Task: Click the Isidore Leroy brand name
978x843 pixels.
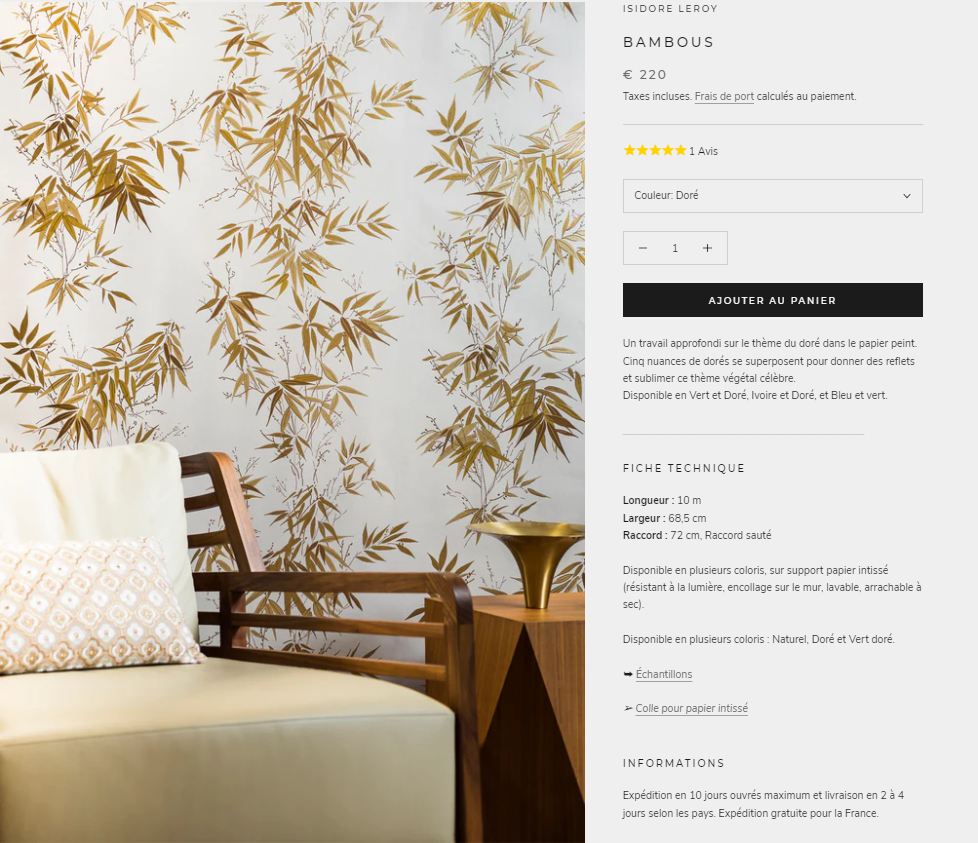Action: [670, 9]
